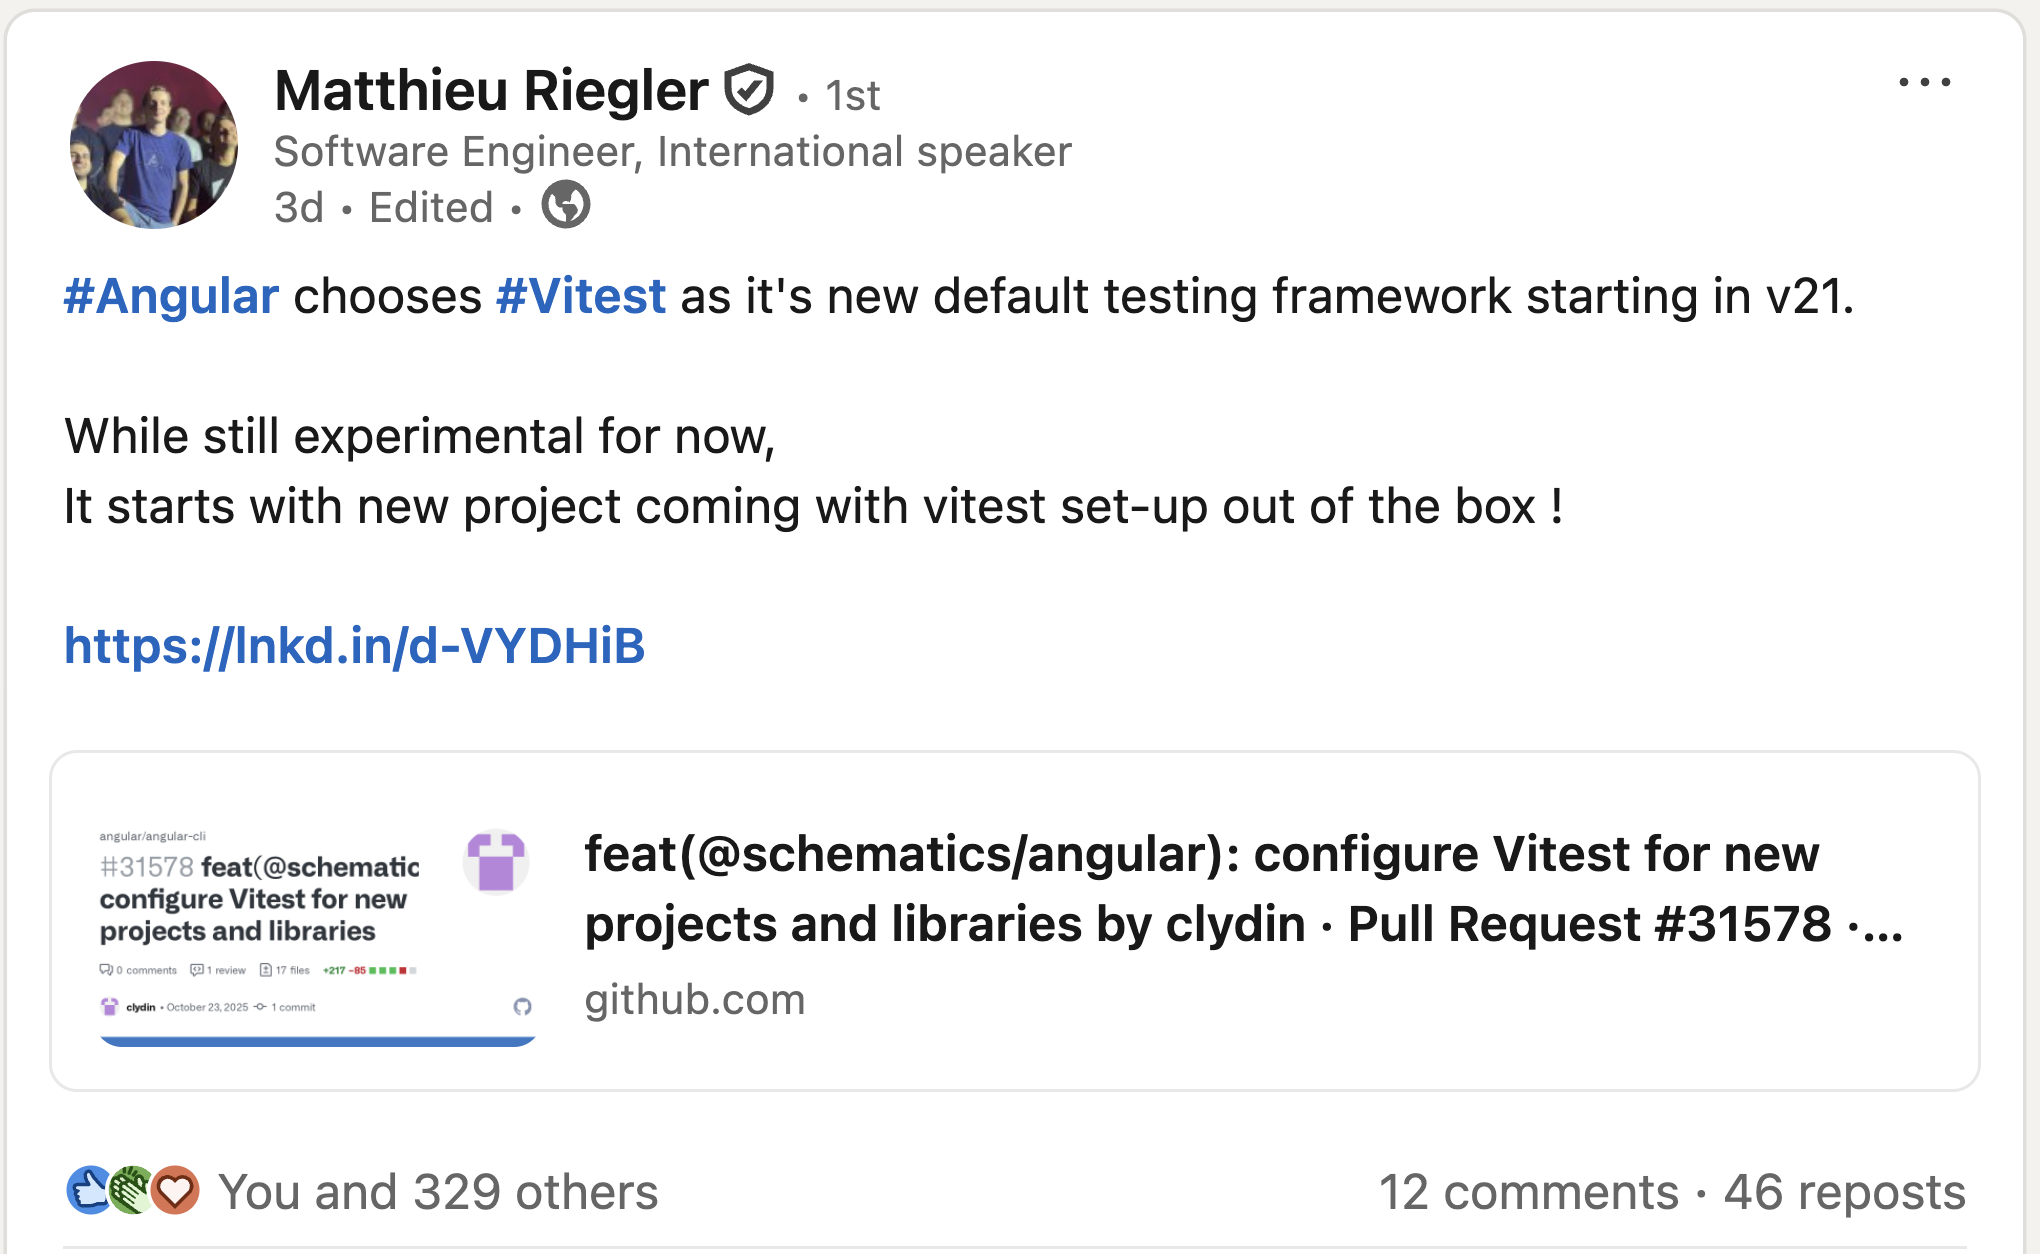Click the heart Love reaction icon

click(176, 1190)
